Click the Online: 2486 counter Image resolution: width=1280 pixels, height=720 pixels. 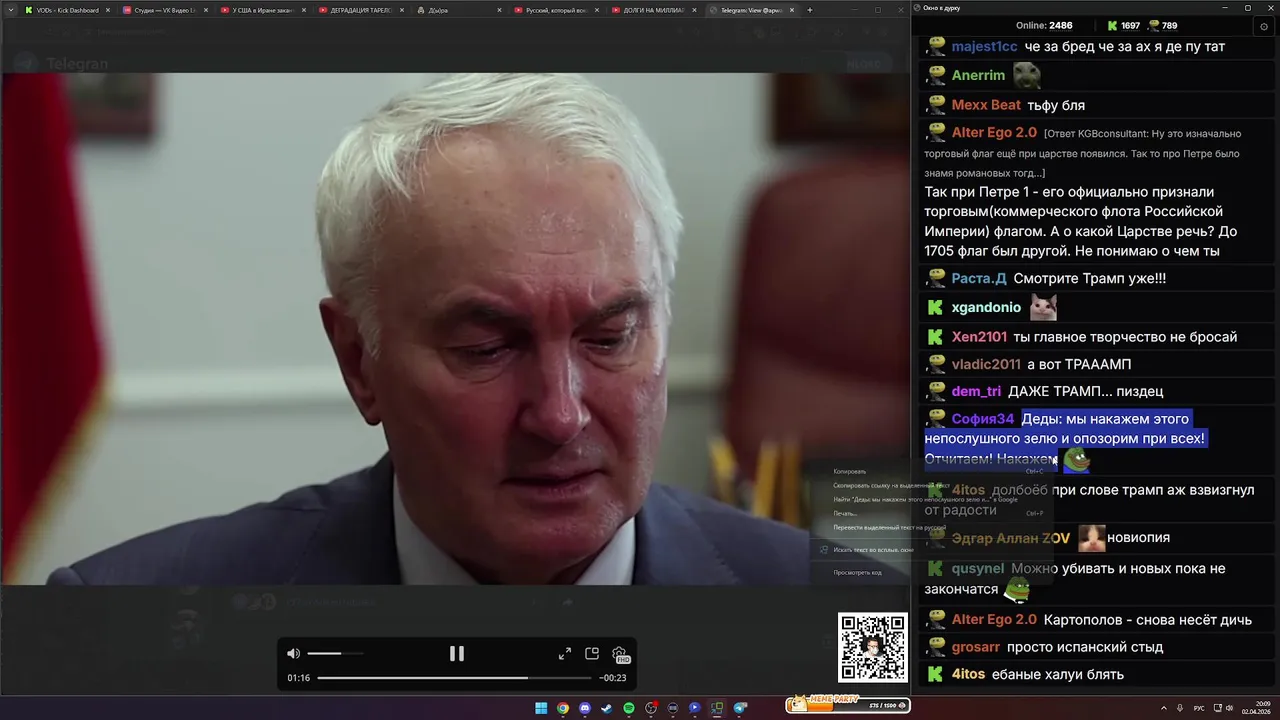[1044, 26]
